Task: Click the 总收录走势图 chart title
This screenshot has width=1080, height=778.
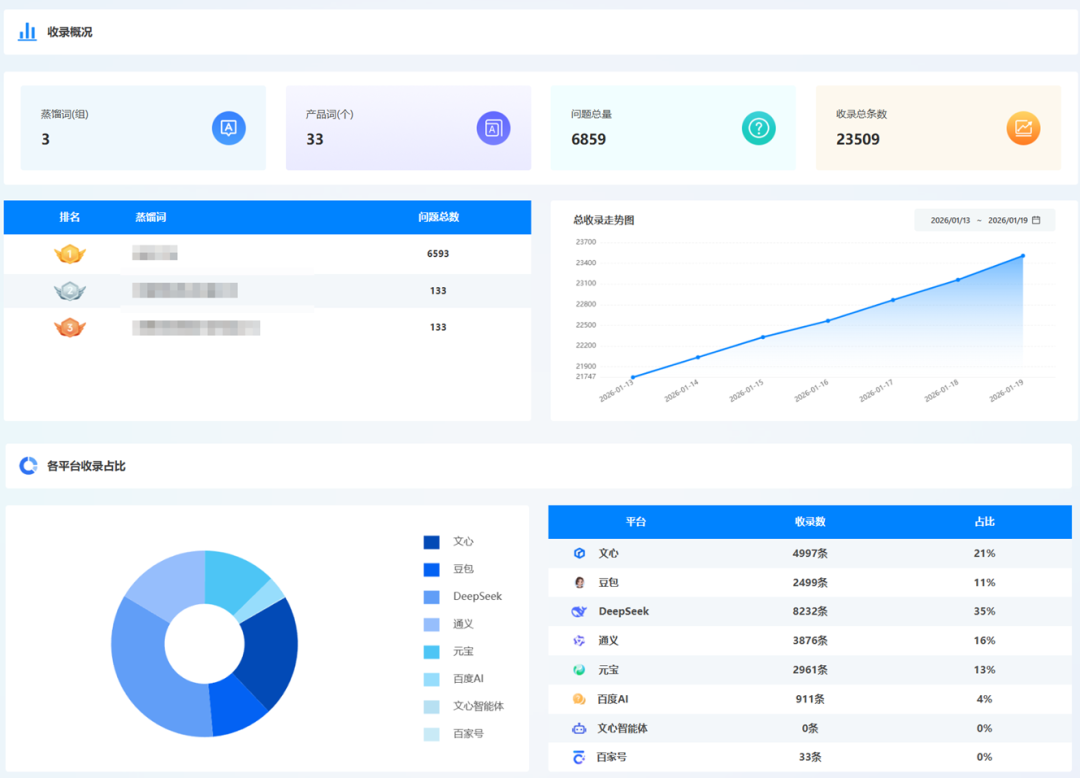Action: click(x=603, y=220)
